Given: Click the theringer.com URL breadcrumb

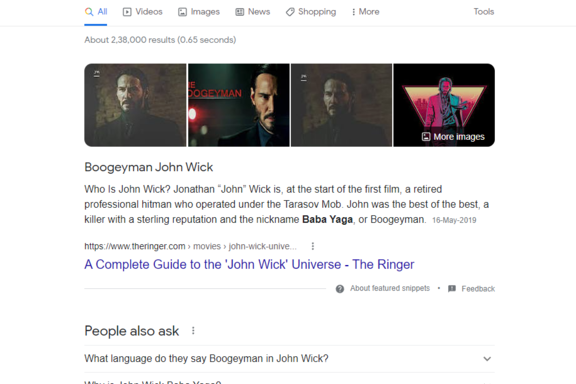Looking at the screenshot, I should pos(190,246).
